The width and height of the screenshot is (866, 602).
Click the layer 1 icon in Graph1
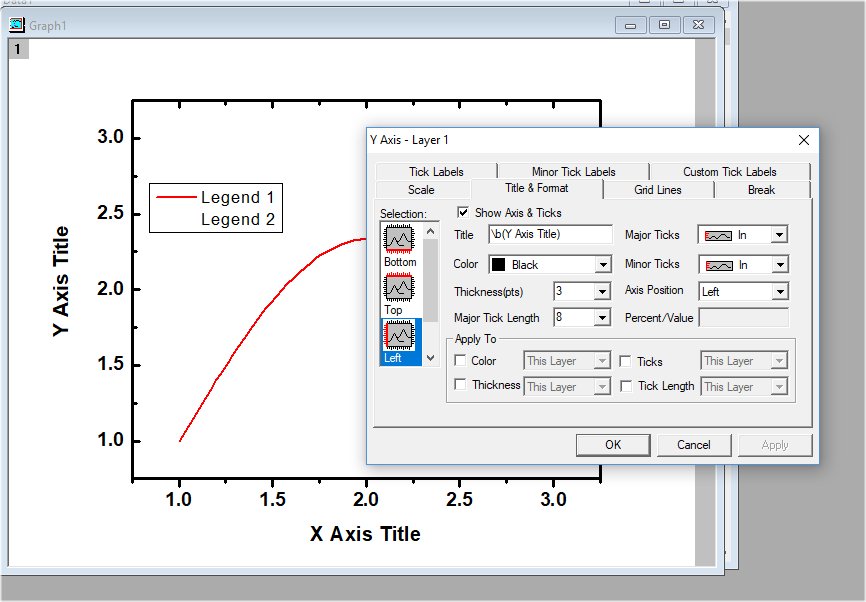tap(18, 49)
